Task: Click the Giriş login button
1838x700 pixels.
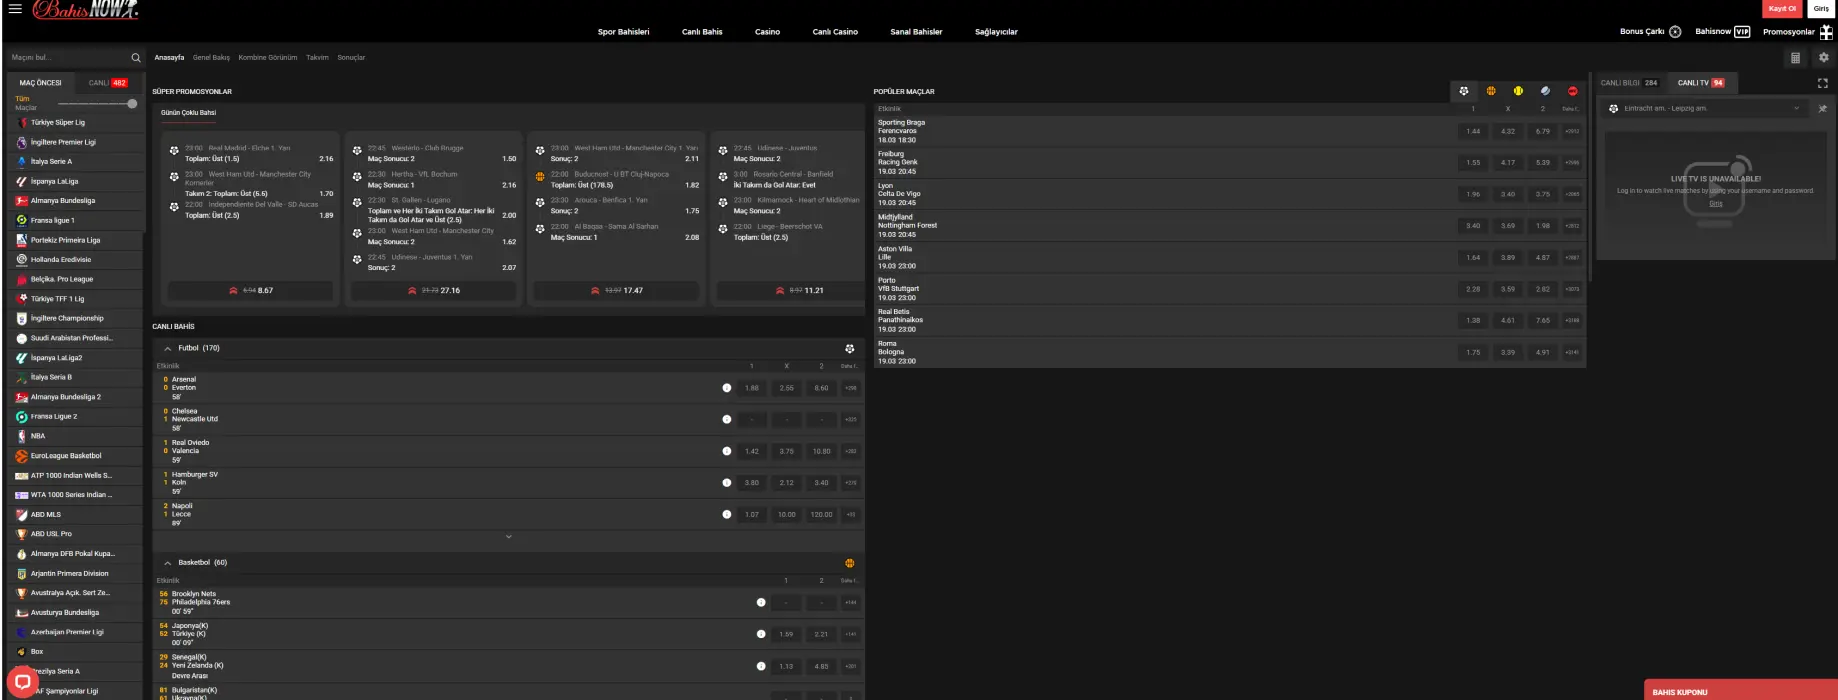Action: pyautogui.click(x=1821, y=9)
